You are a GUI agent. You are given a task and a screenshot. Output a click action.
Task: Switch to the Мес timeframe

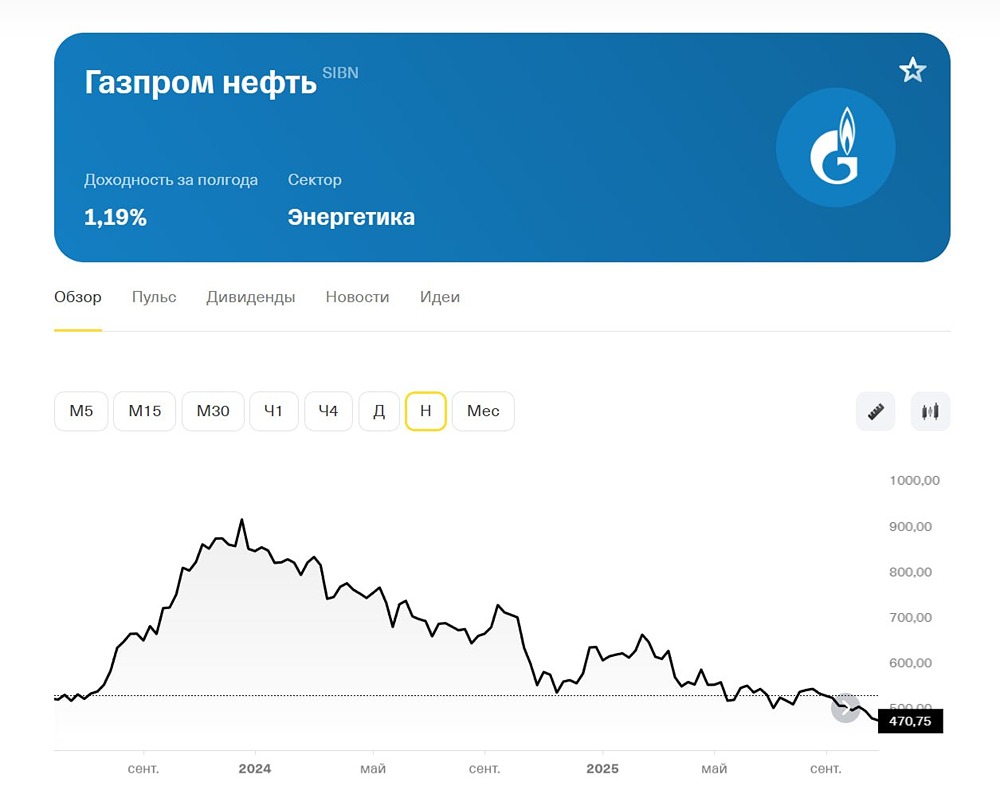483,411
